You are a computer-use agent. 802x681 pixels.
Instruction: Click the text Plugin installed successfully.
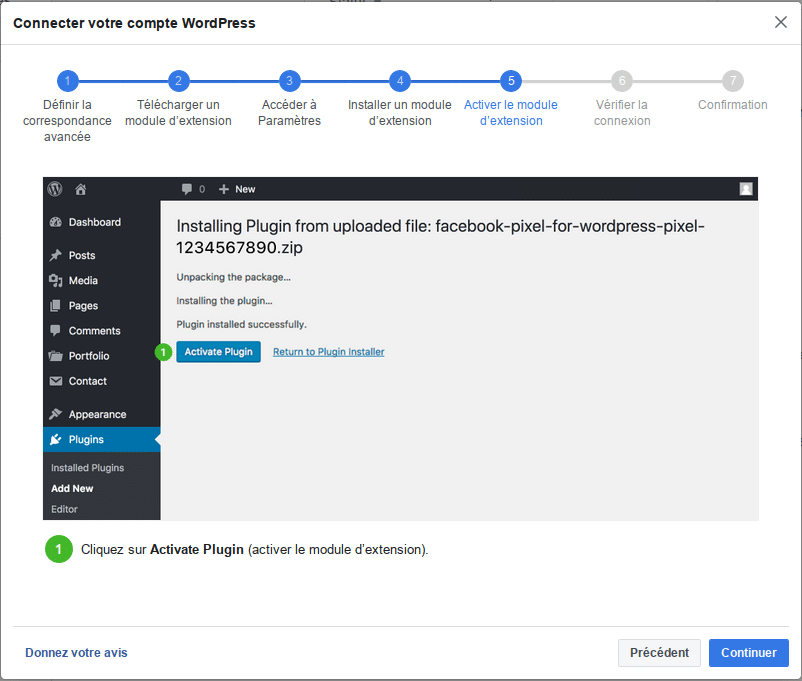pos(241,324)
